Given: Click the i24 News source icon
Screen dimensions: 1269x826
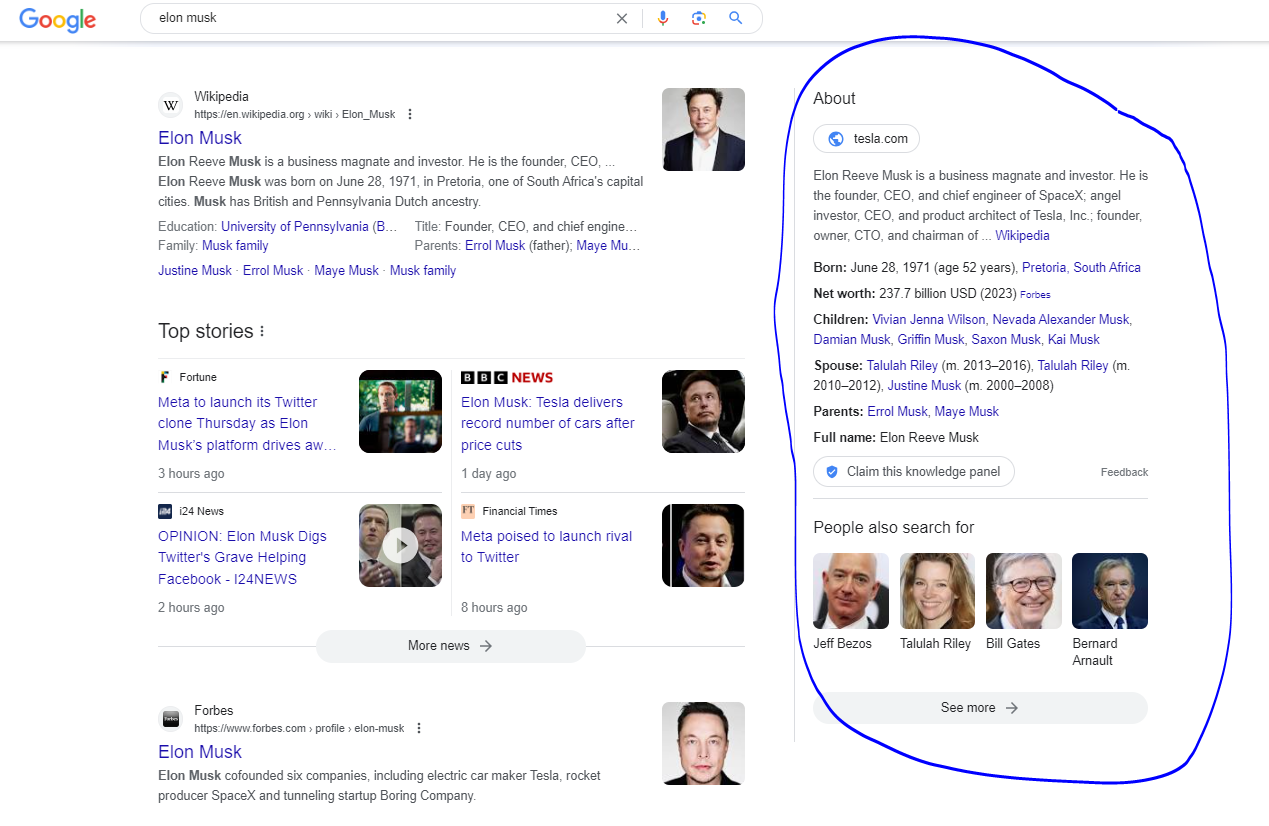Looking at the screenshot, I should (165, 511).
